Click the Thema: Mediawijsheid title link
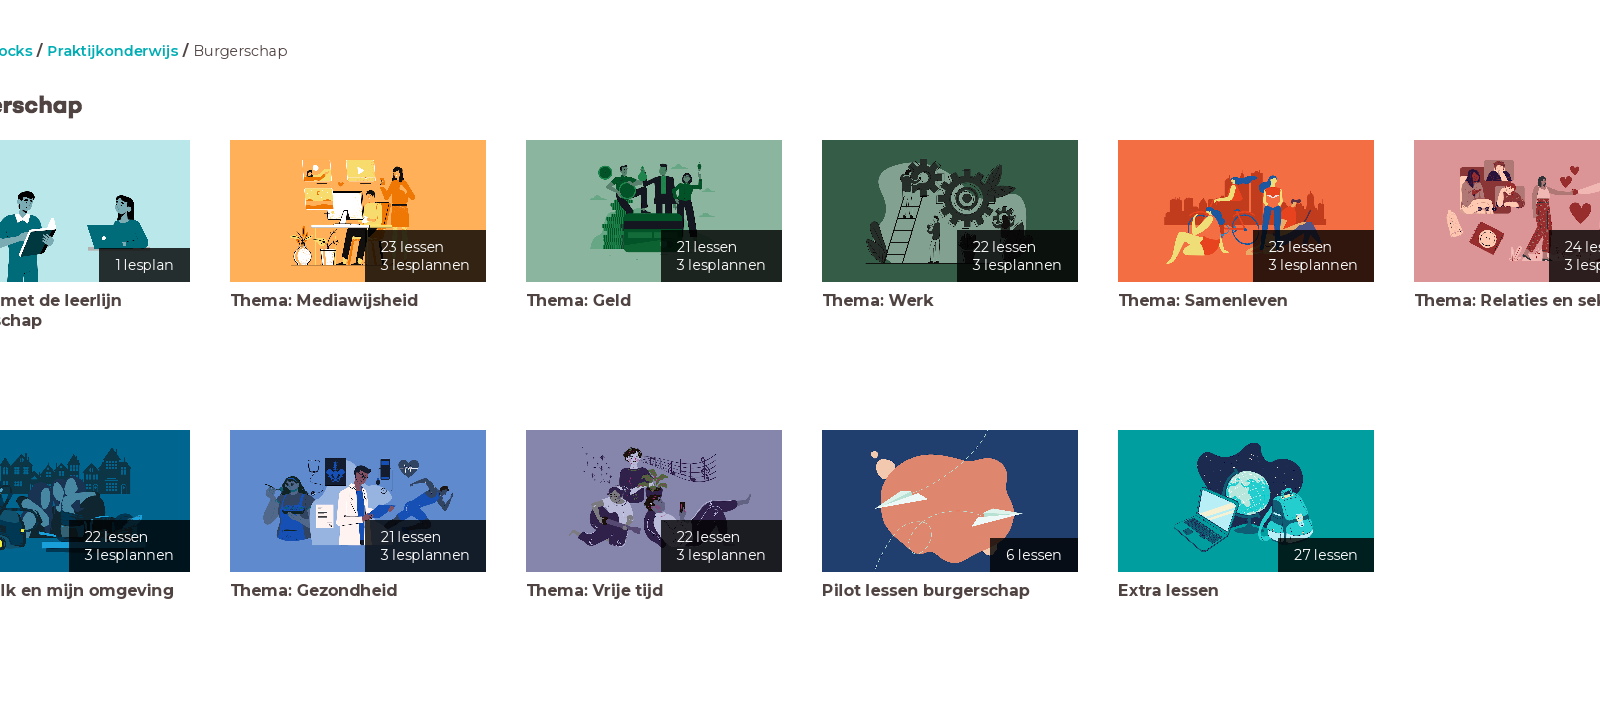Image resolution: width=1600 pixels, height=707 pixels. pyautogui.click(x=324, y=300)
